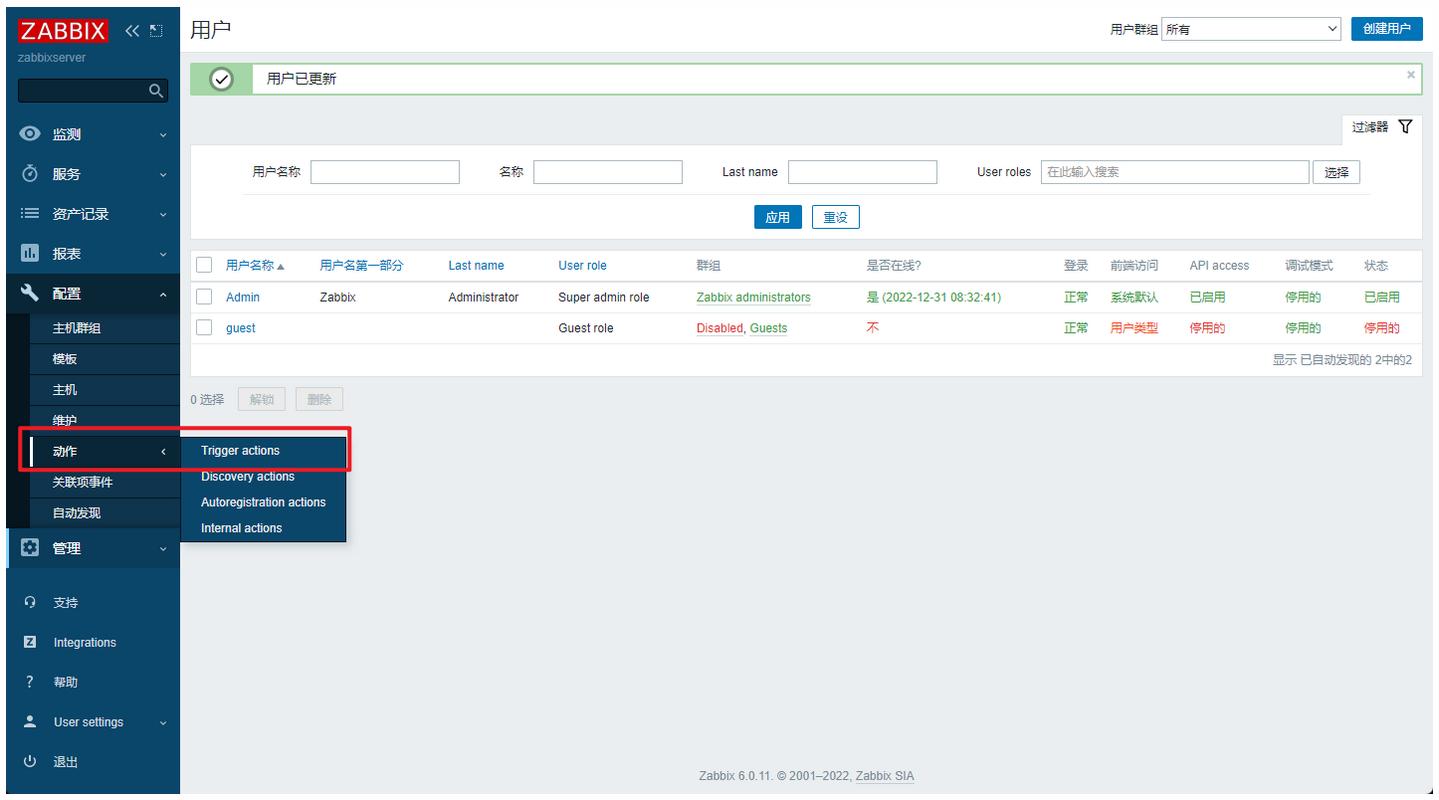This screenshot has height=800, width=1439.
Task: Click guest's 停用的 status link
Action: pyautogui.click(x=1382, y=328)
